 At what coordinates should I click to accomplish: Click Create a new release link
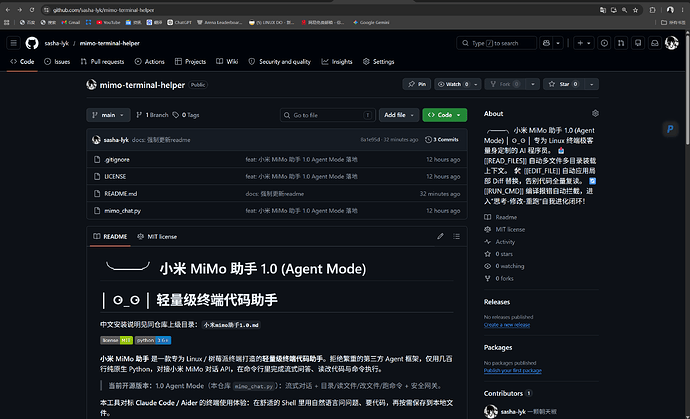507,325
